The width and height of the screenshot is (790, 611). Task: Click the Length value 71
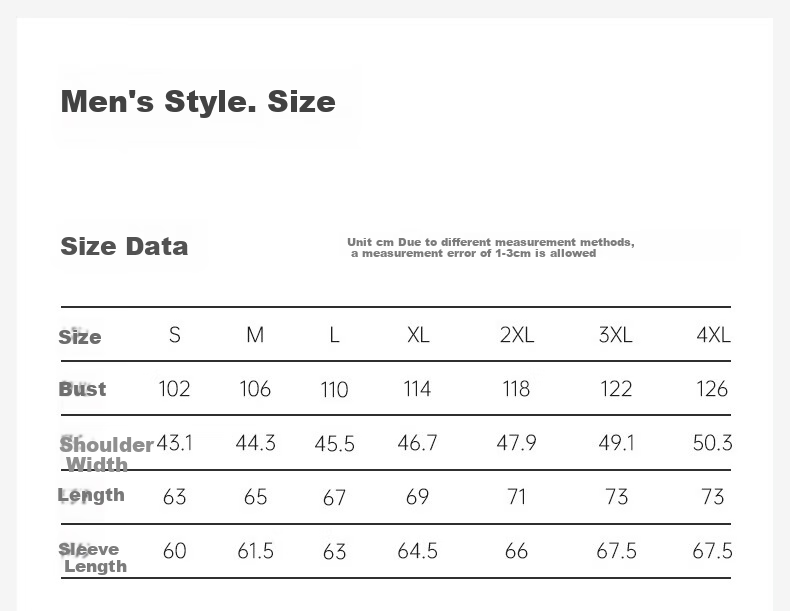516,497
